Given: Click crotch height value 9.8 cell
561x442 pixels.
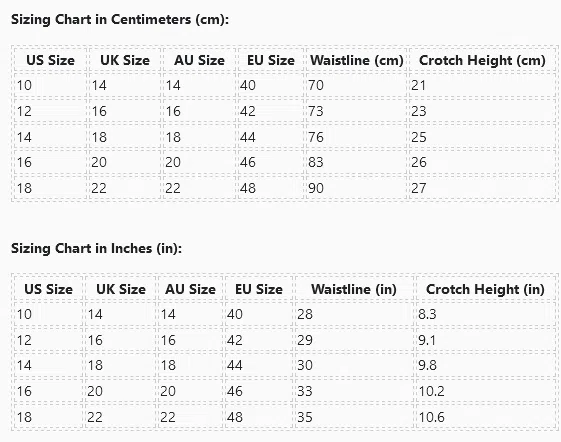Looking at the screenshot, I should point(485,365).
